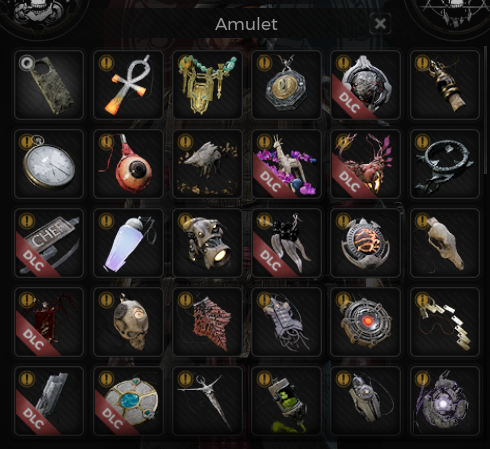
Task: Select the stone tag with ring amulet
Action: 49,85
